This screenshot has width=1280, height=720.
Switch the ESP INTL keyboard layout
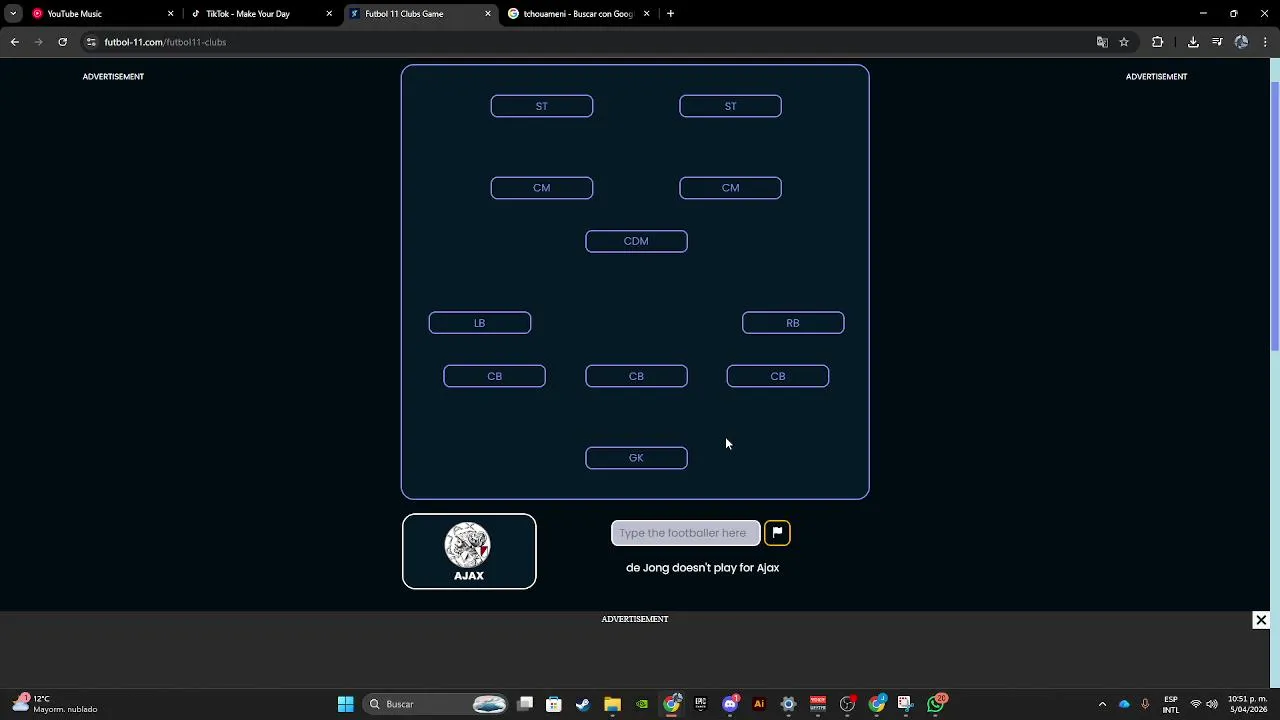click(x=1170, y=704)
